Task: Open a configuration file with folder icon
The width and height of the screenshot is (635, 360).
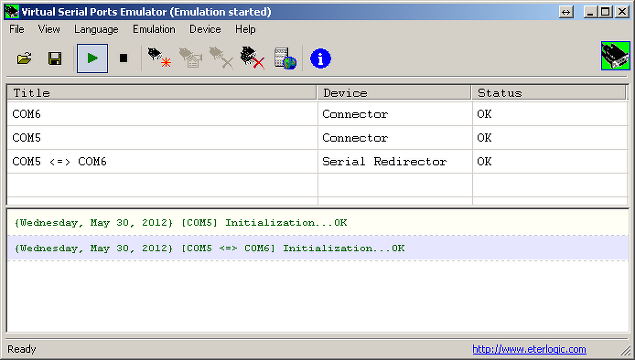Action: point(24,59)
